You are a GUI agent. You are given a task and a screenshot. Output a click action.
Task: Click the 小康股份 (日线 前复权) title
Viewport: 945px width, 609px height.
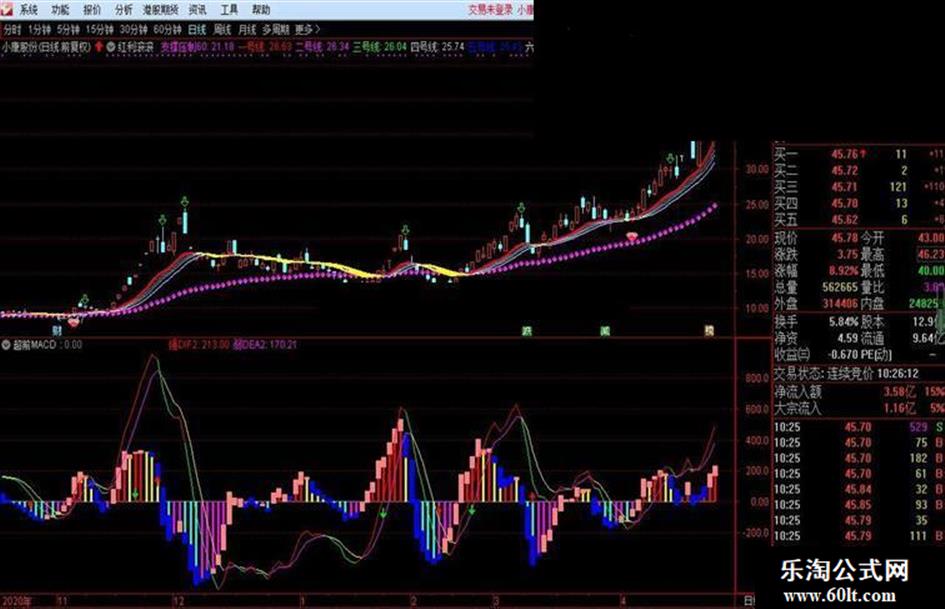coord(46,46)
